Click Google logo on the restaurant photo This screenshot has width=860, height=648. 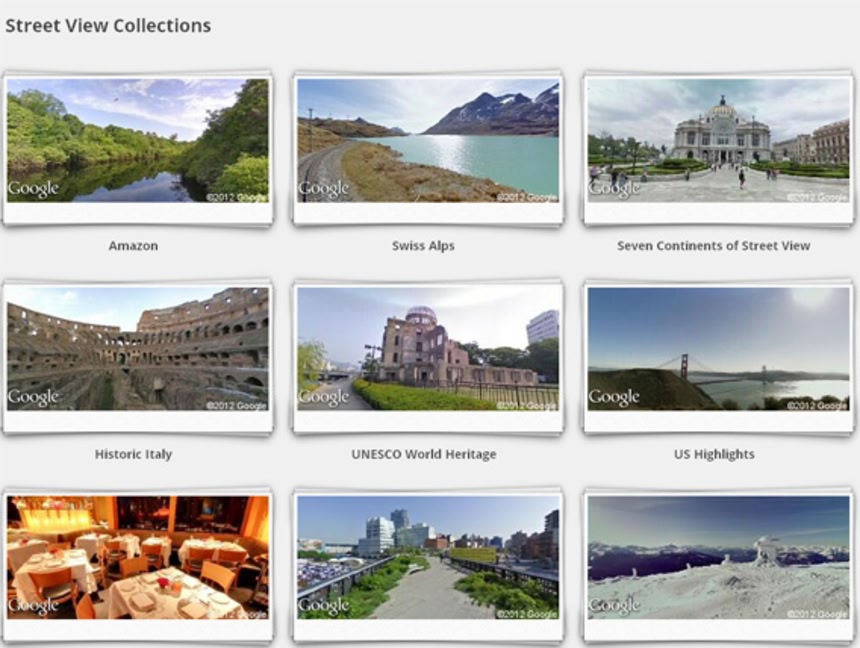(33, 607)
